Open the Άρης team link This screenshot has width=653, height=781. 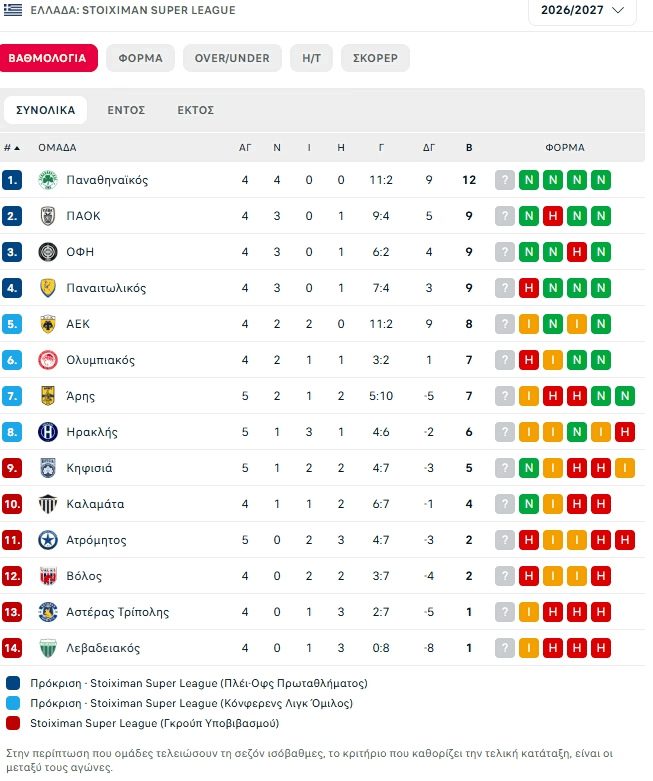(80, 396)
